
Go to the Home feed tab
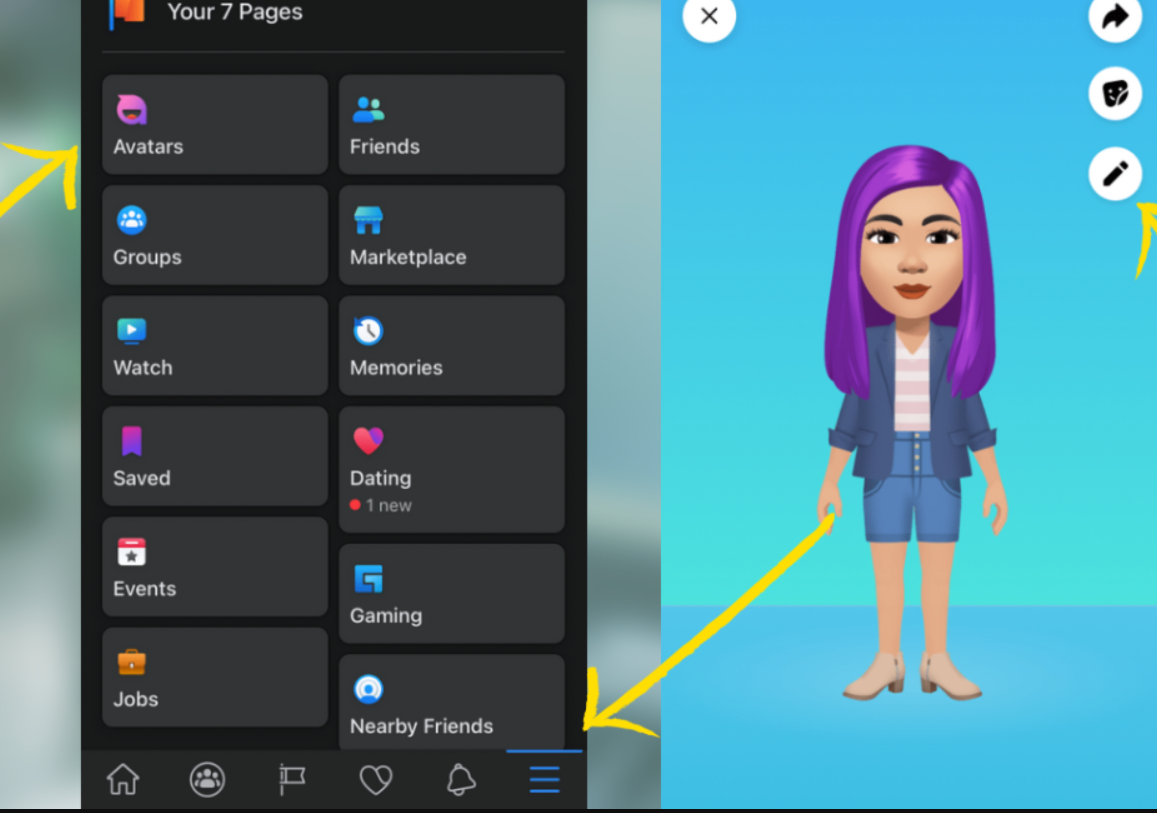coord(123,779)
